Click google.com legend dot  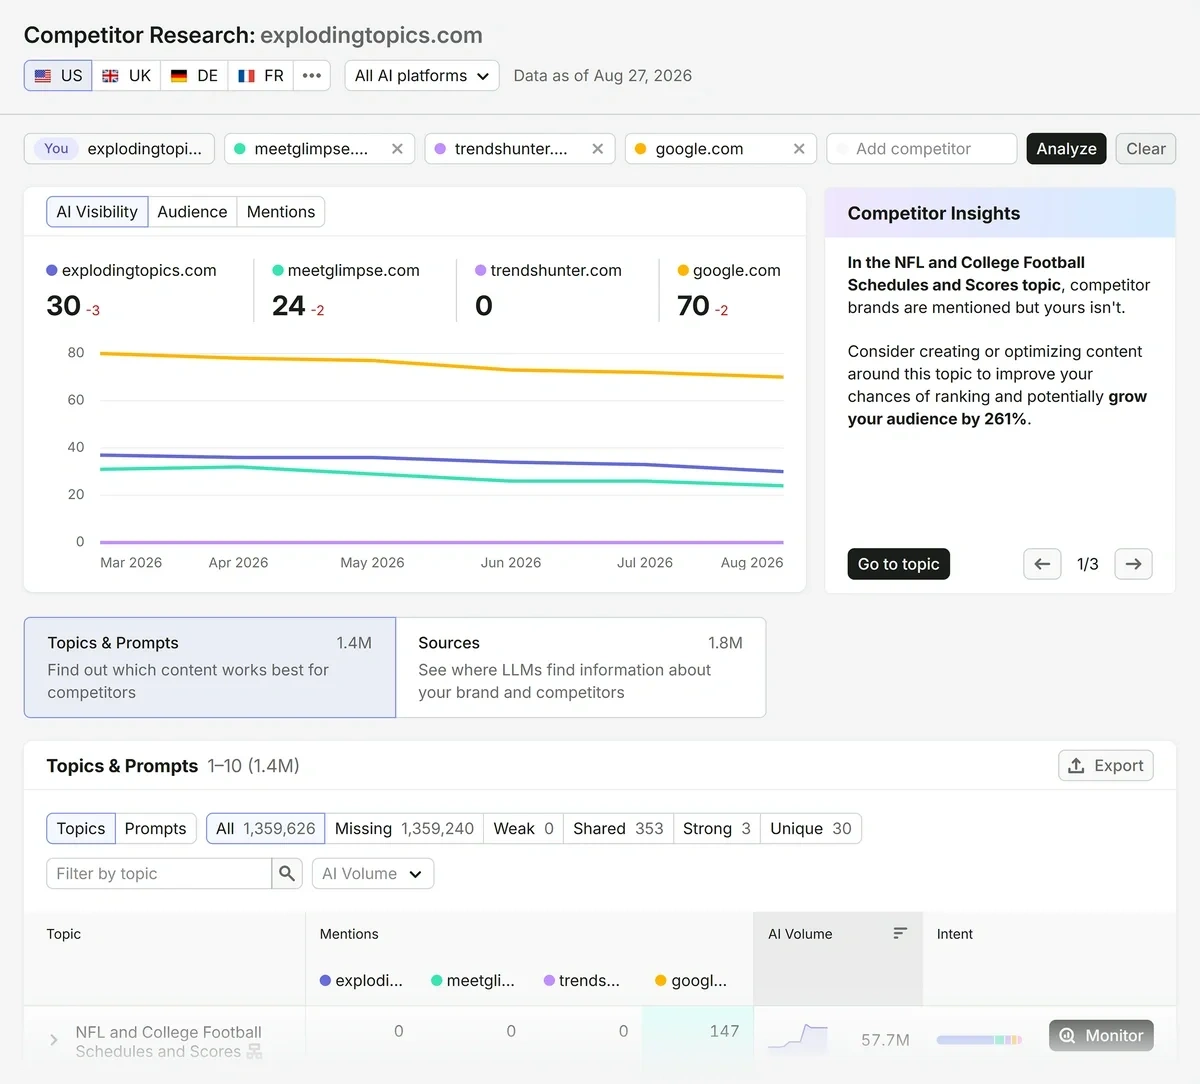coord(683,271)
